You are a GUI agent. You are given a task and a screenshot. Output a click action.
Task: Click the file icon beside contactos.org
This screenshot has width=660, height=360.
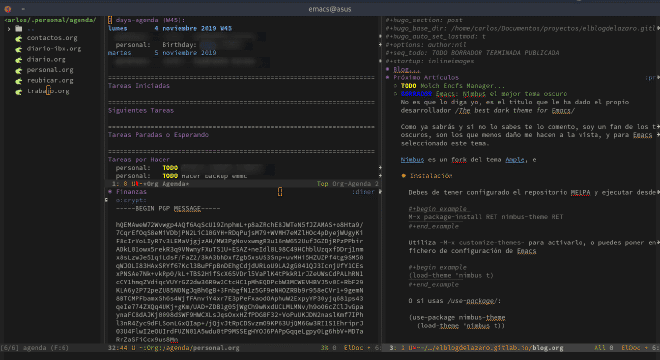tap(19, 38)
